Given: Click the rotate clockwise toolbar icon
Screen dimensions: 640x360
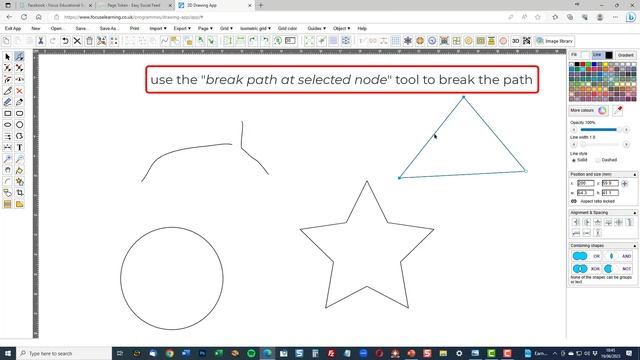Looking at the screenshot, I should [x=253, y=41].
